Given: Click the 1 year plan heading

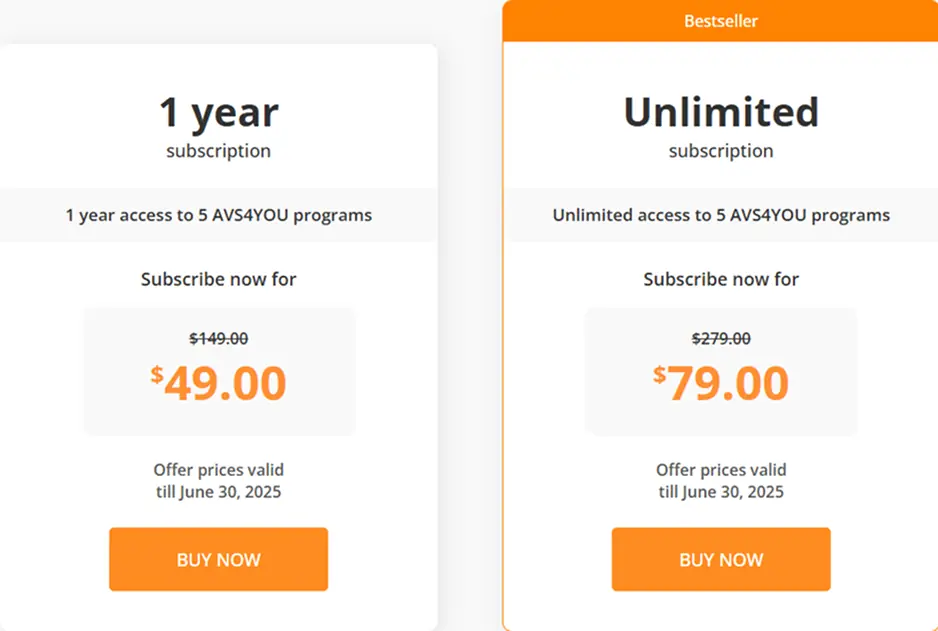Looking at the screenshot, I should [218, 112].
